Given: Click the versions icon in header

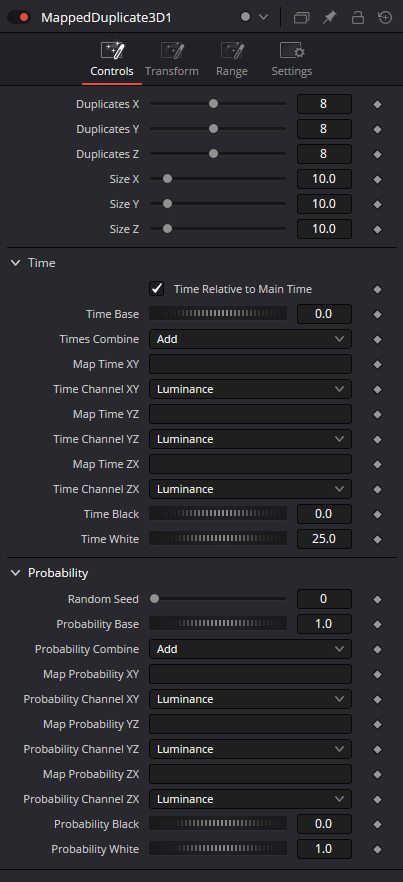Looking at the screenshot, I should click(302, 17).
